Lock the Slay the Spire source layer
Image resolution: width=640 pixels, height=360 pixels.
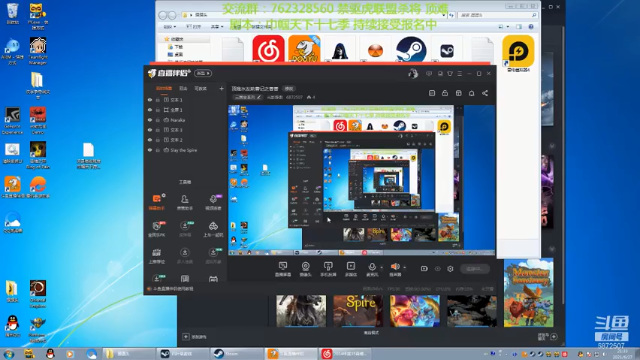coord(158,150)
